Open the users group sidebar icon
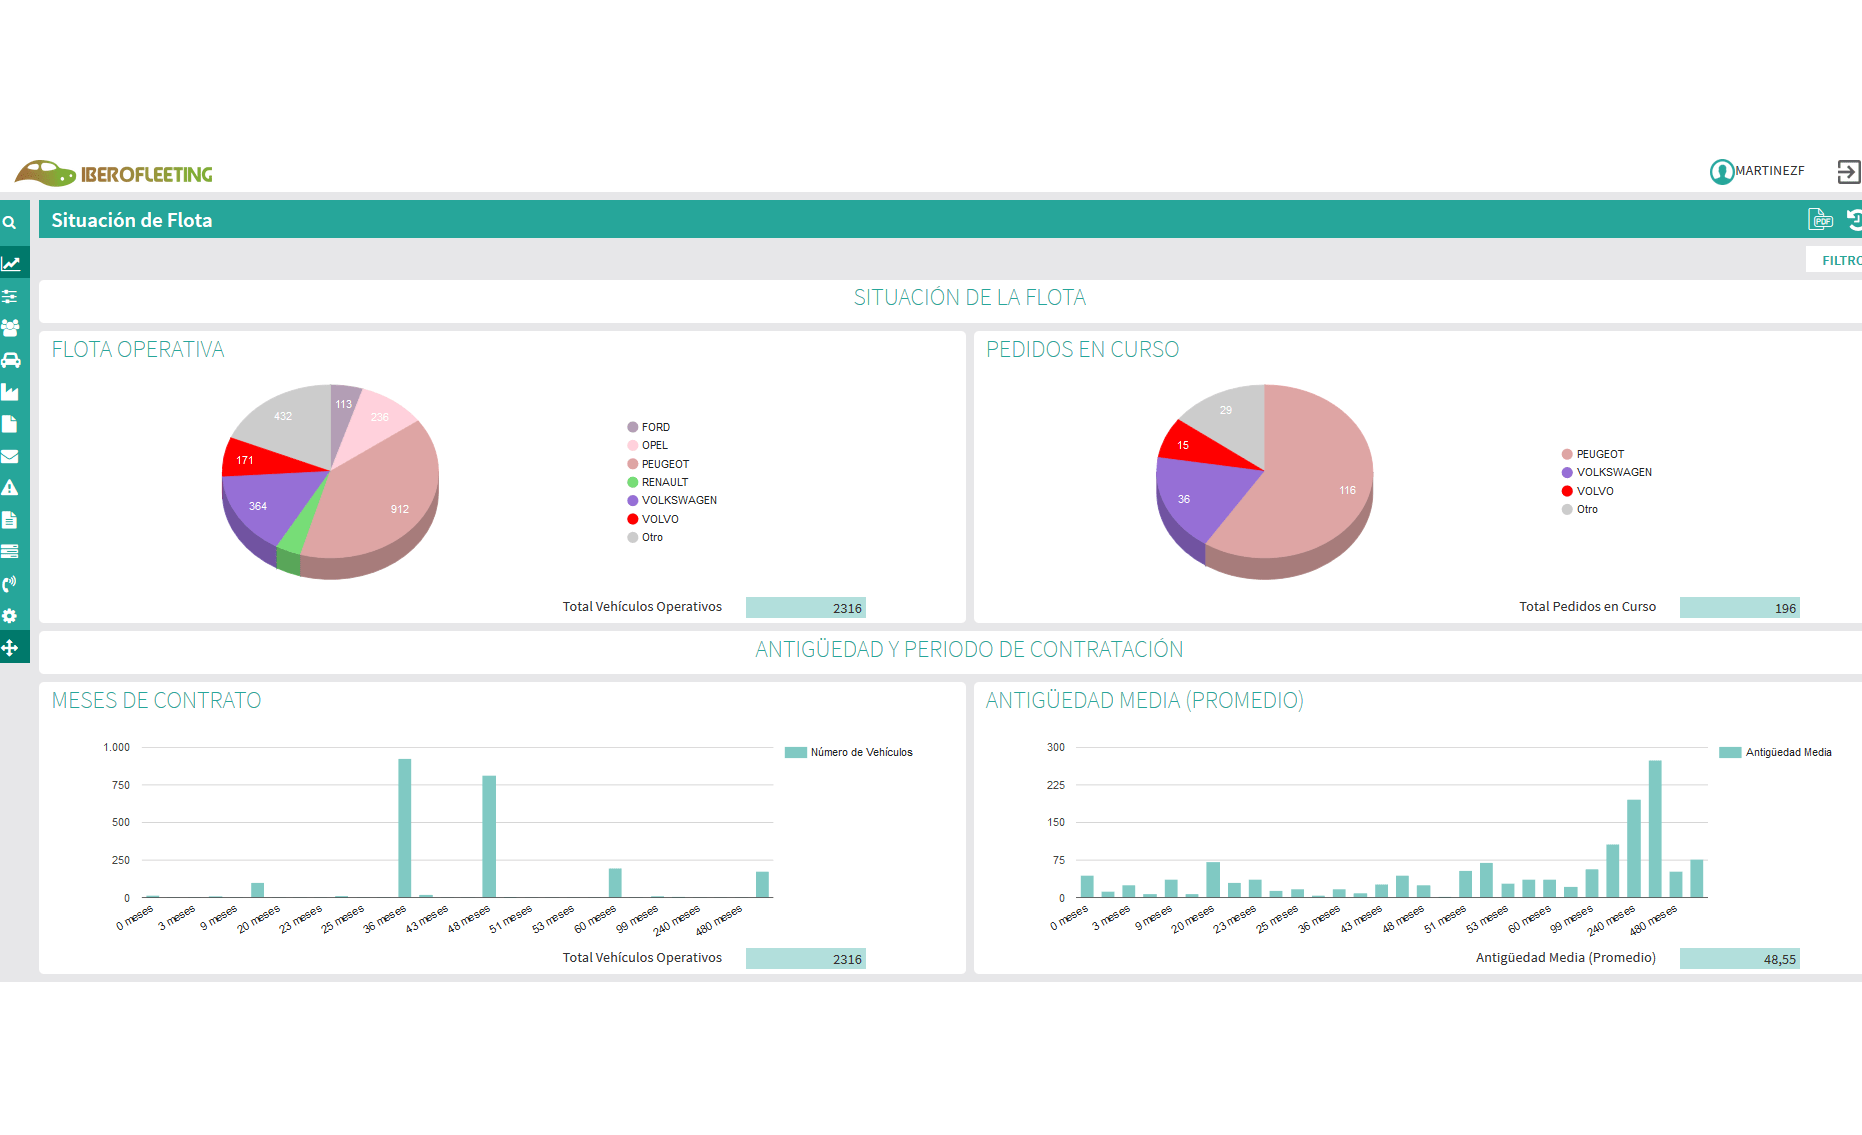1862x1135 pixels. pyautogui.click(x=10, y=328)
